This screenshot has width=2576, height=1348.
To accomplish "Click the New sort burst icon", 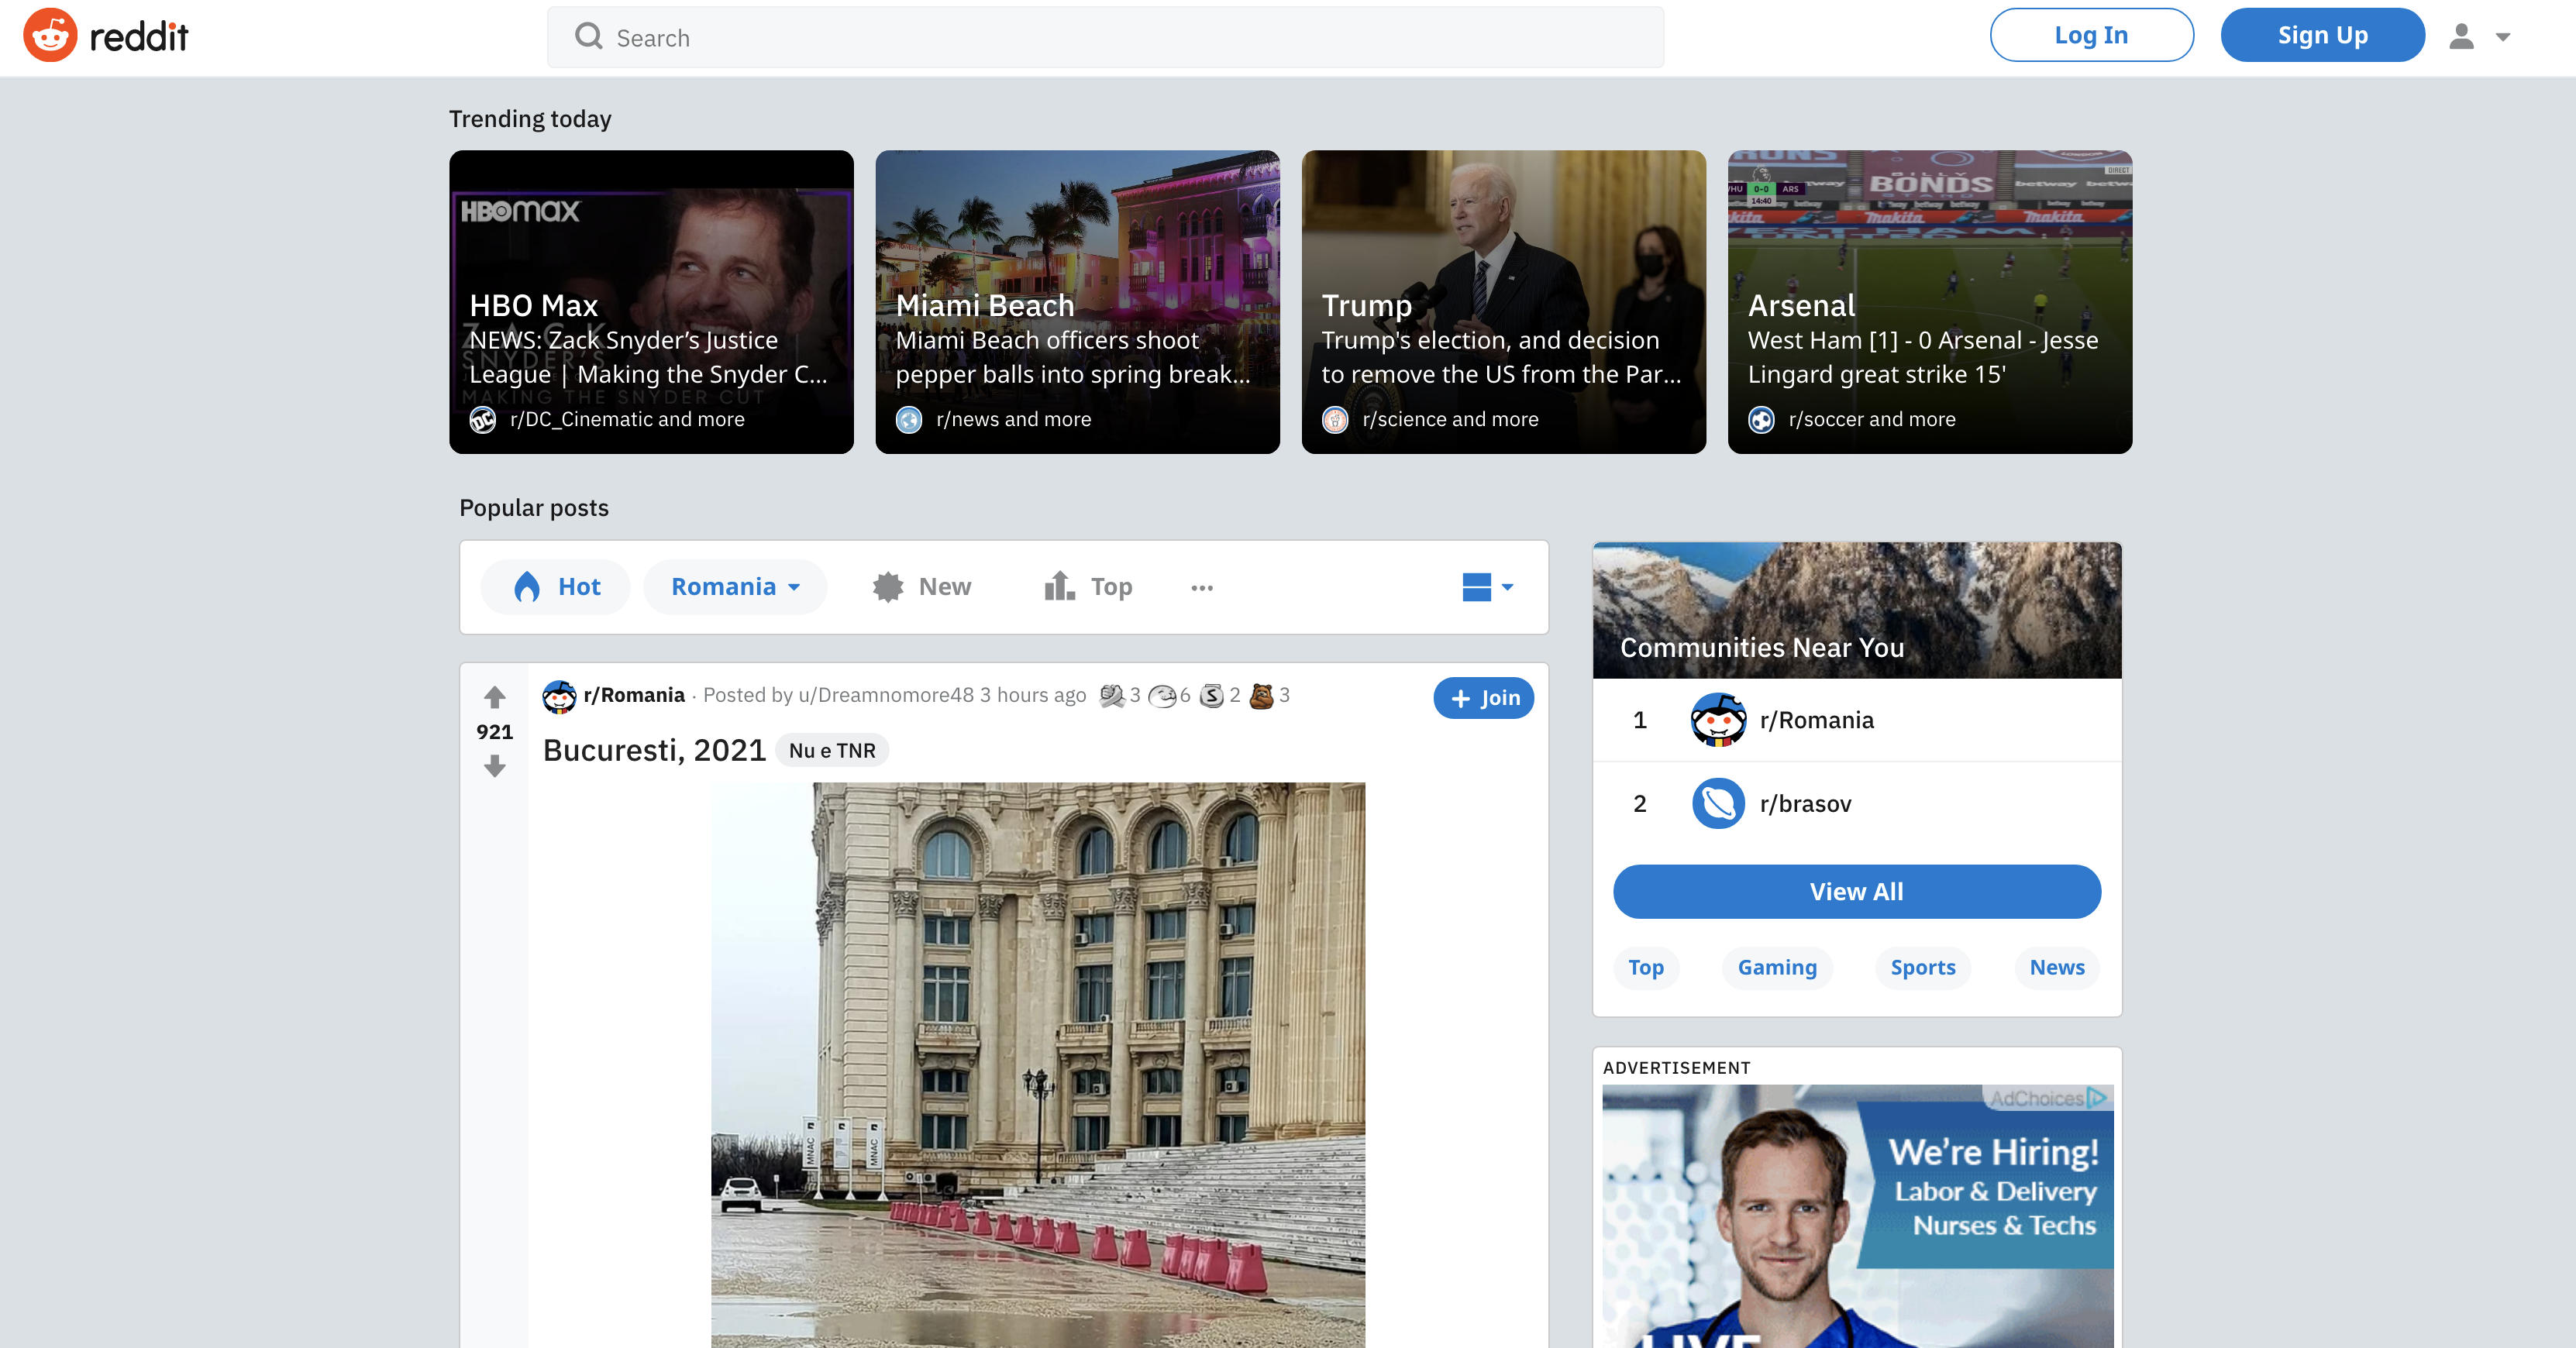I will 888,587.
